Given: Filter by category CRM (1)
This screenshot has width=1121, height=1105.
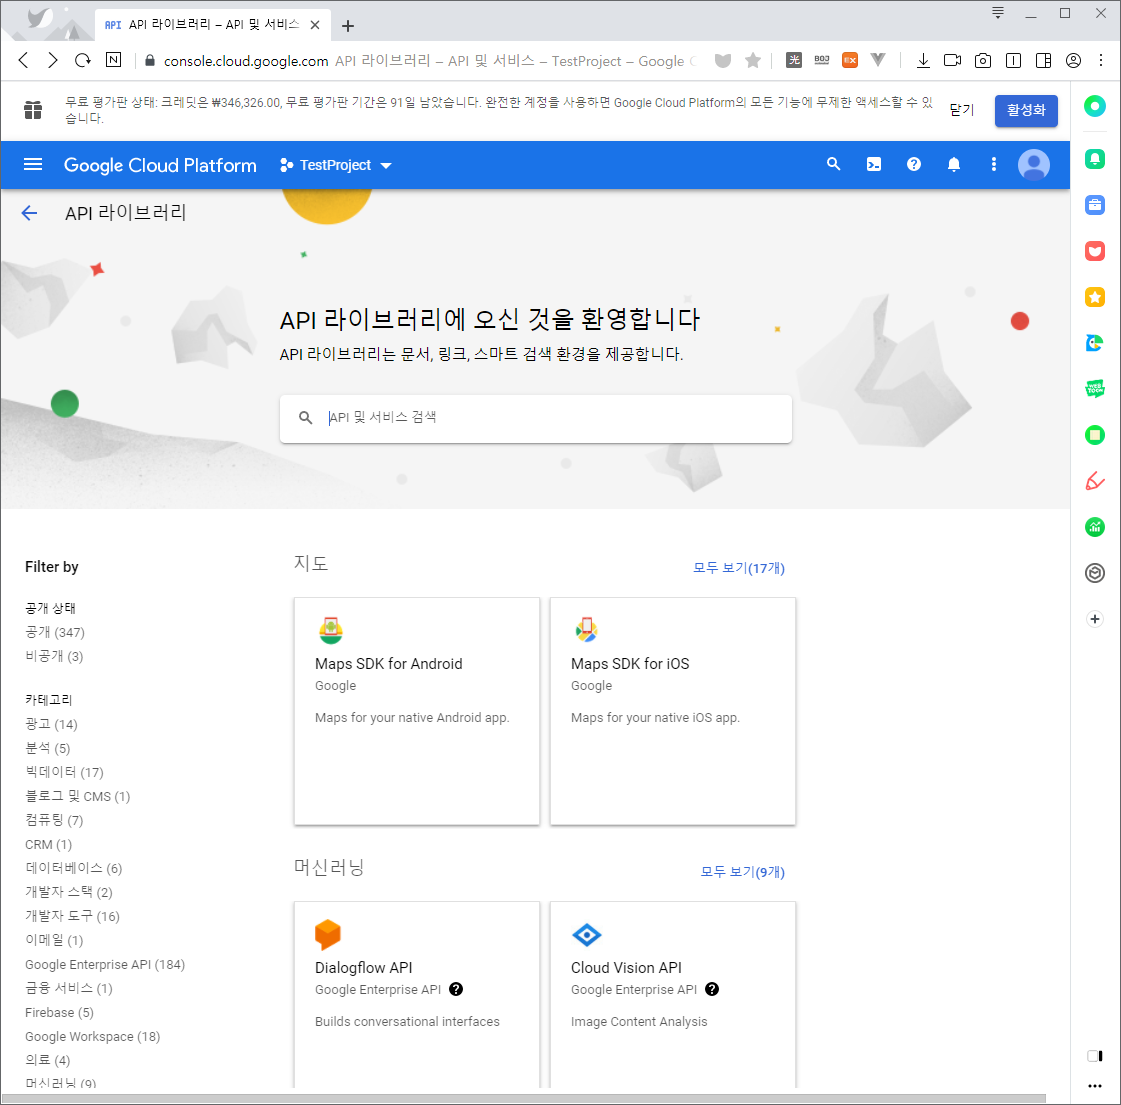Looking at the screenshot, I should 49,844.
